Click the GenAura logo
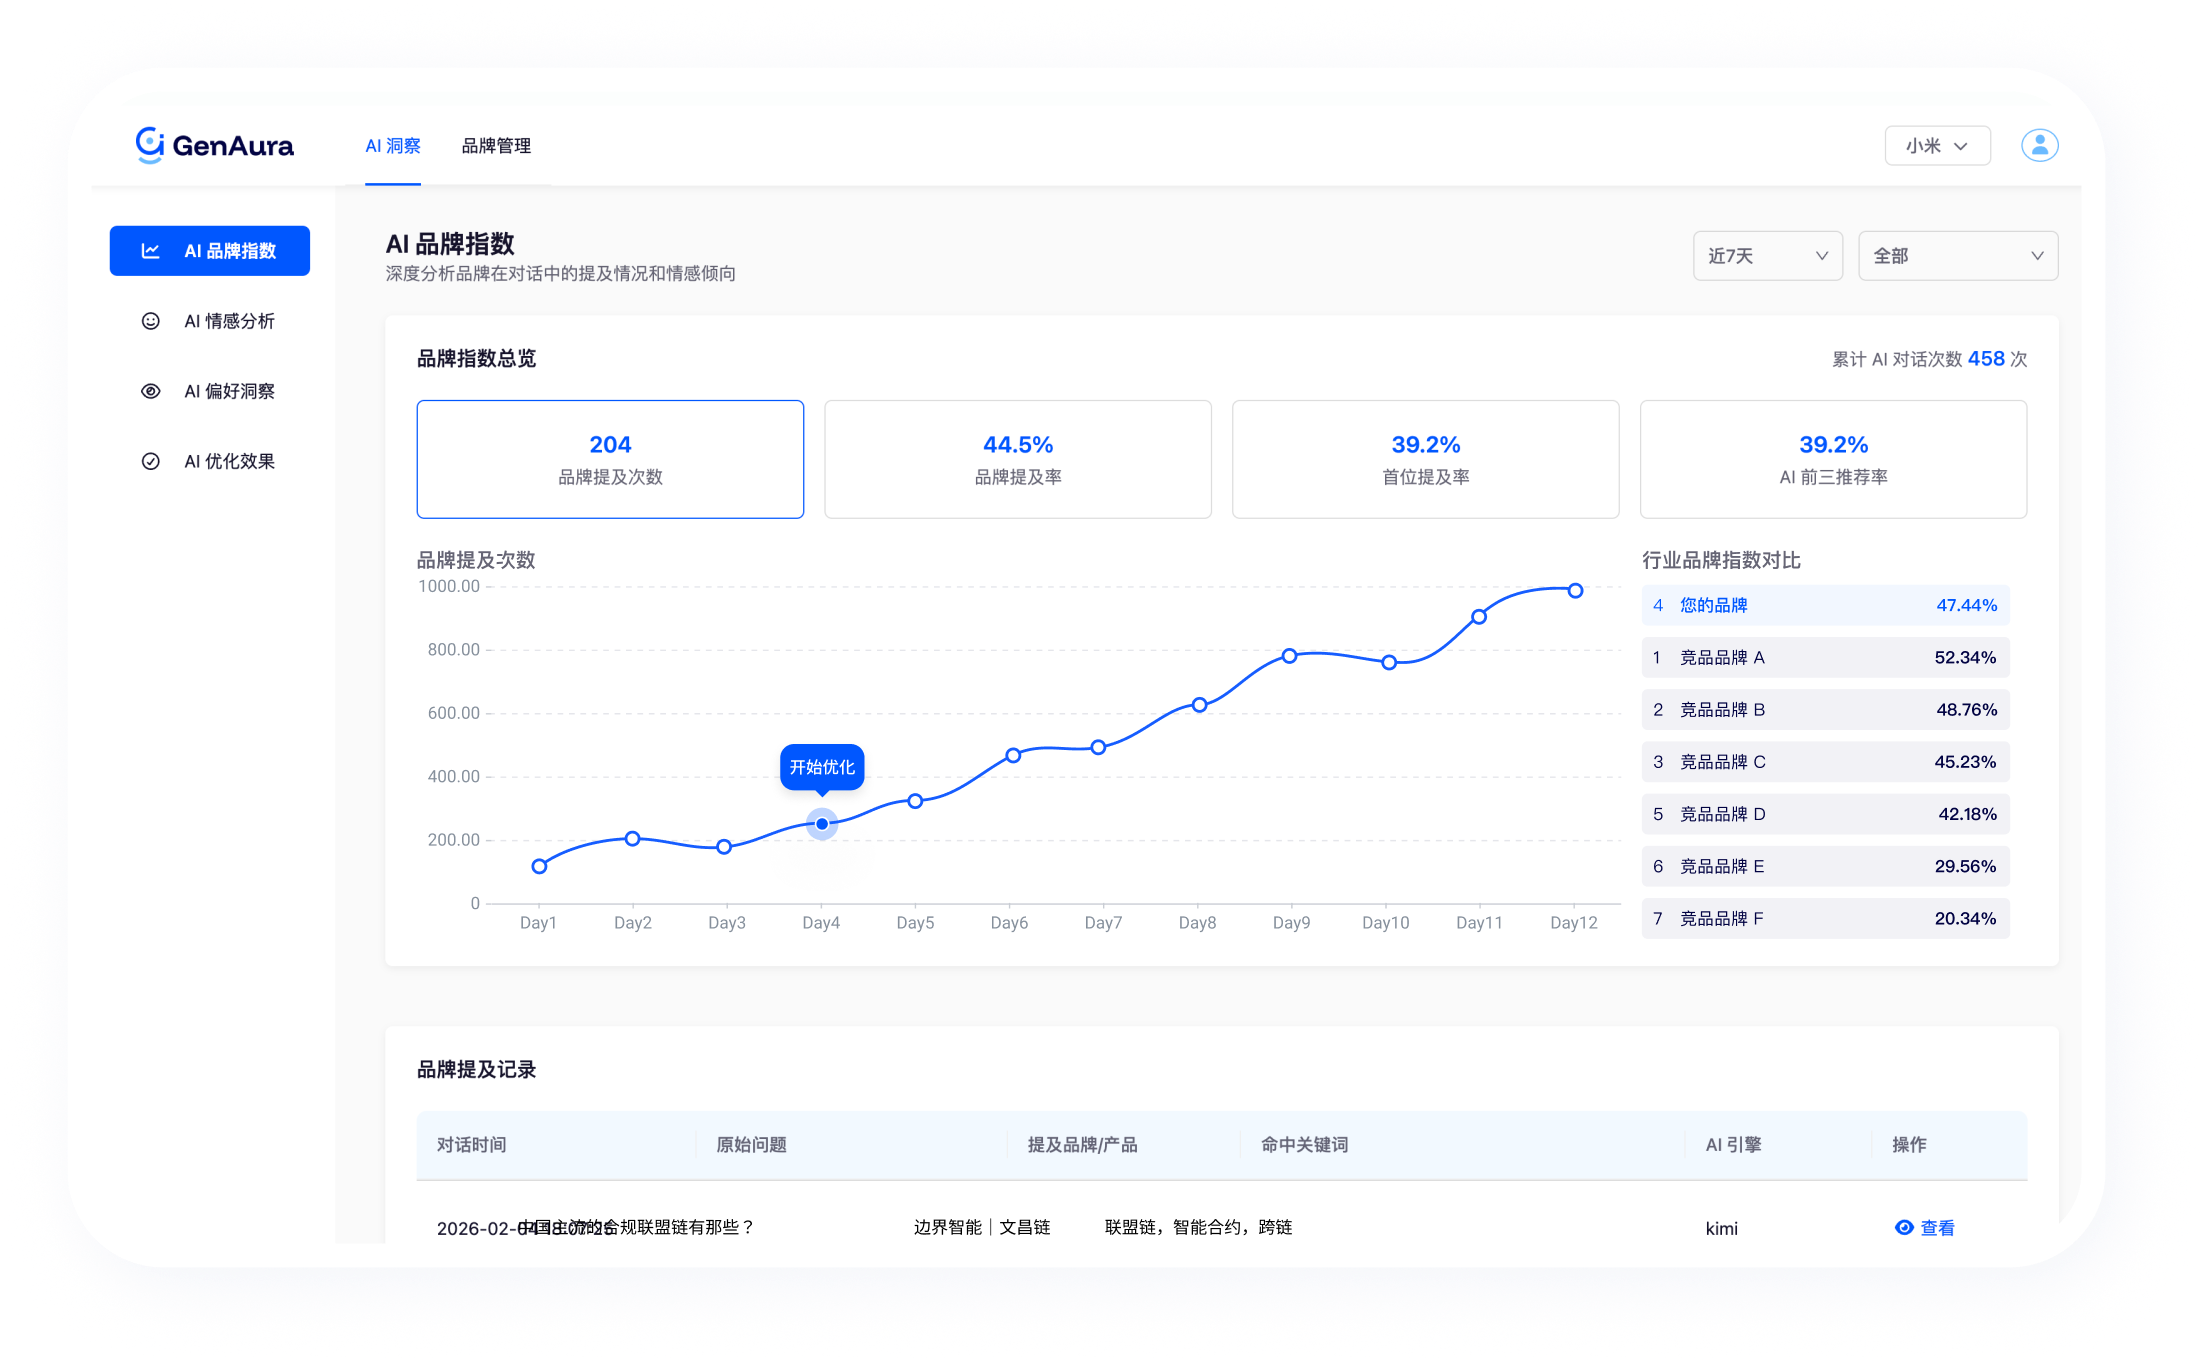Image resolution: width=2200 pixels, height=1362 pixels. coord(214,145)
